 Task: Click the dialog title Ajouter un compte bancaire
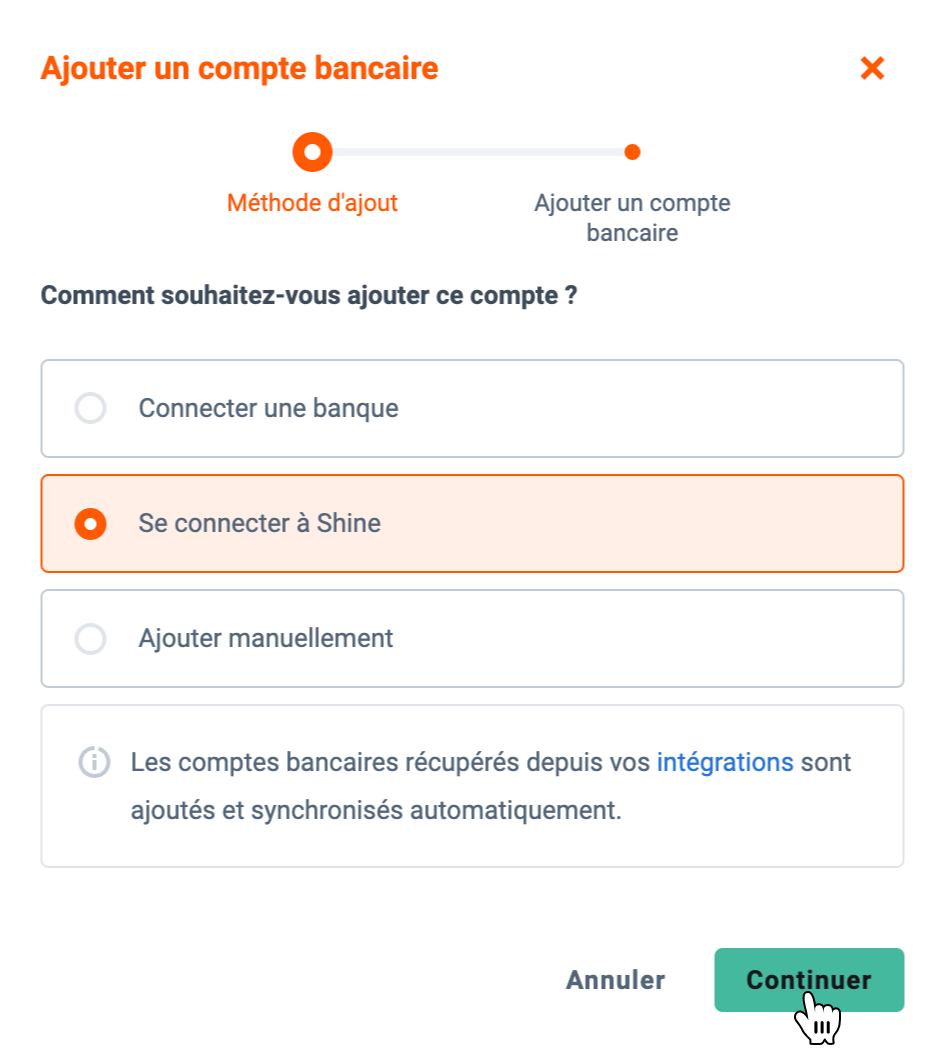pyautogui.click(x=240, y=68)
